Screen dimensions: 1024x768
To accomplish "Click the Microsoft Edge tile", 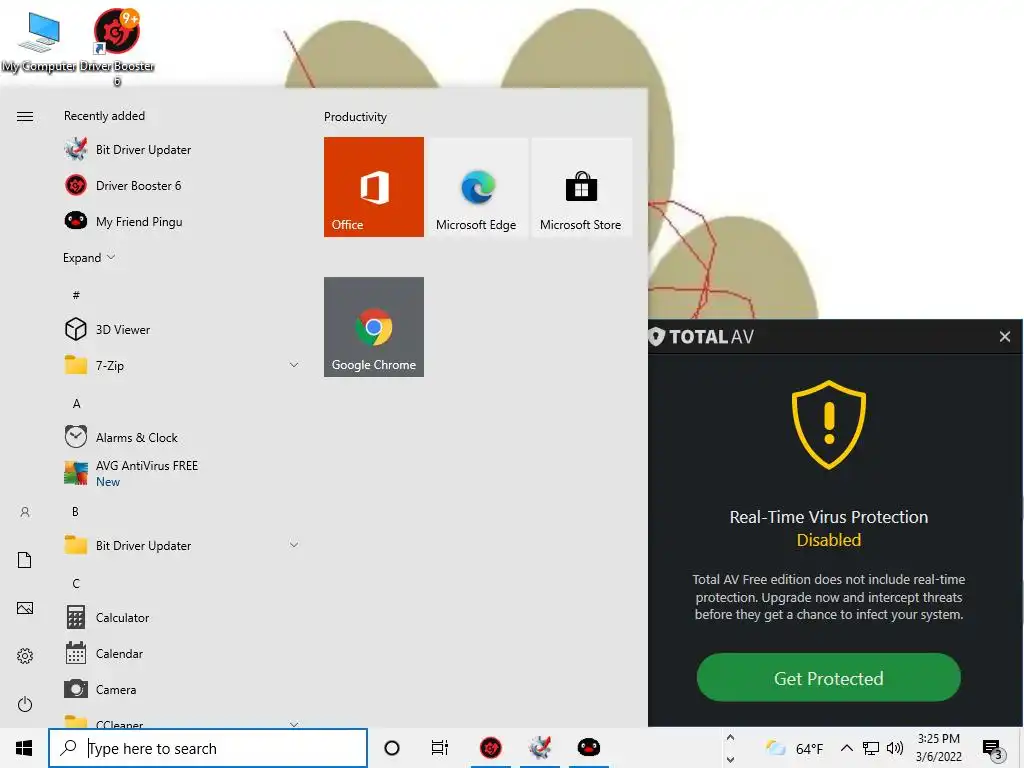I will [476, 187].
